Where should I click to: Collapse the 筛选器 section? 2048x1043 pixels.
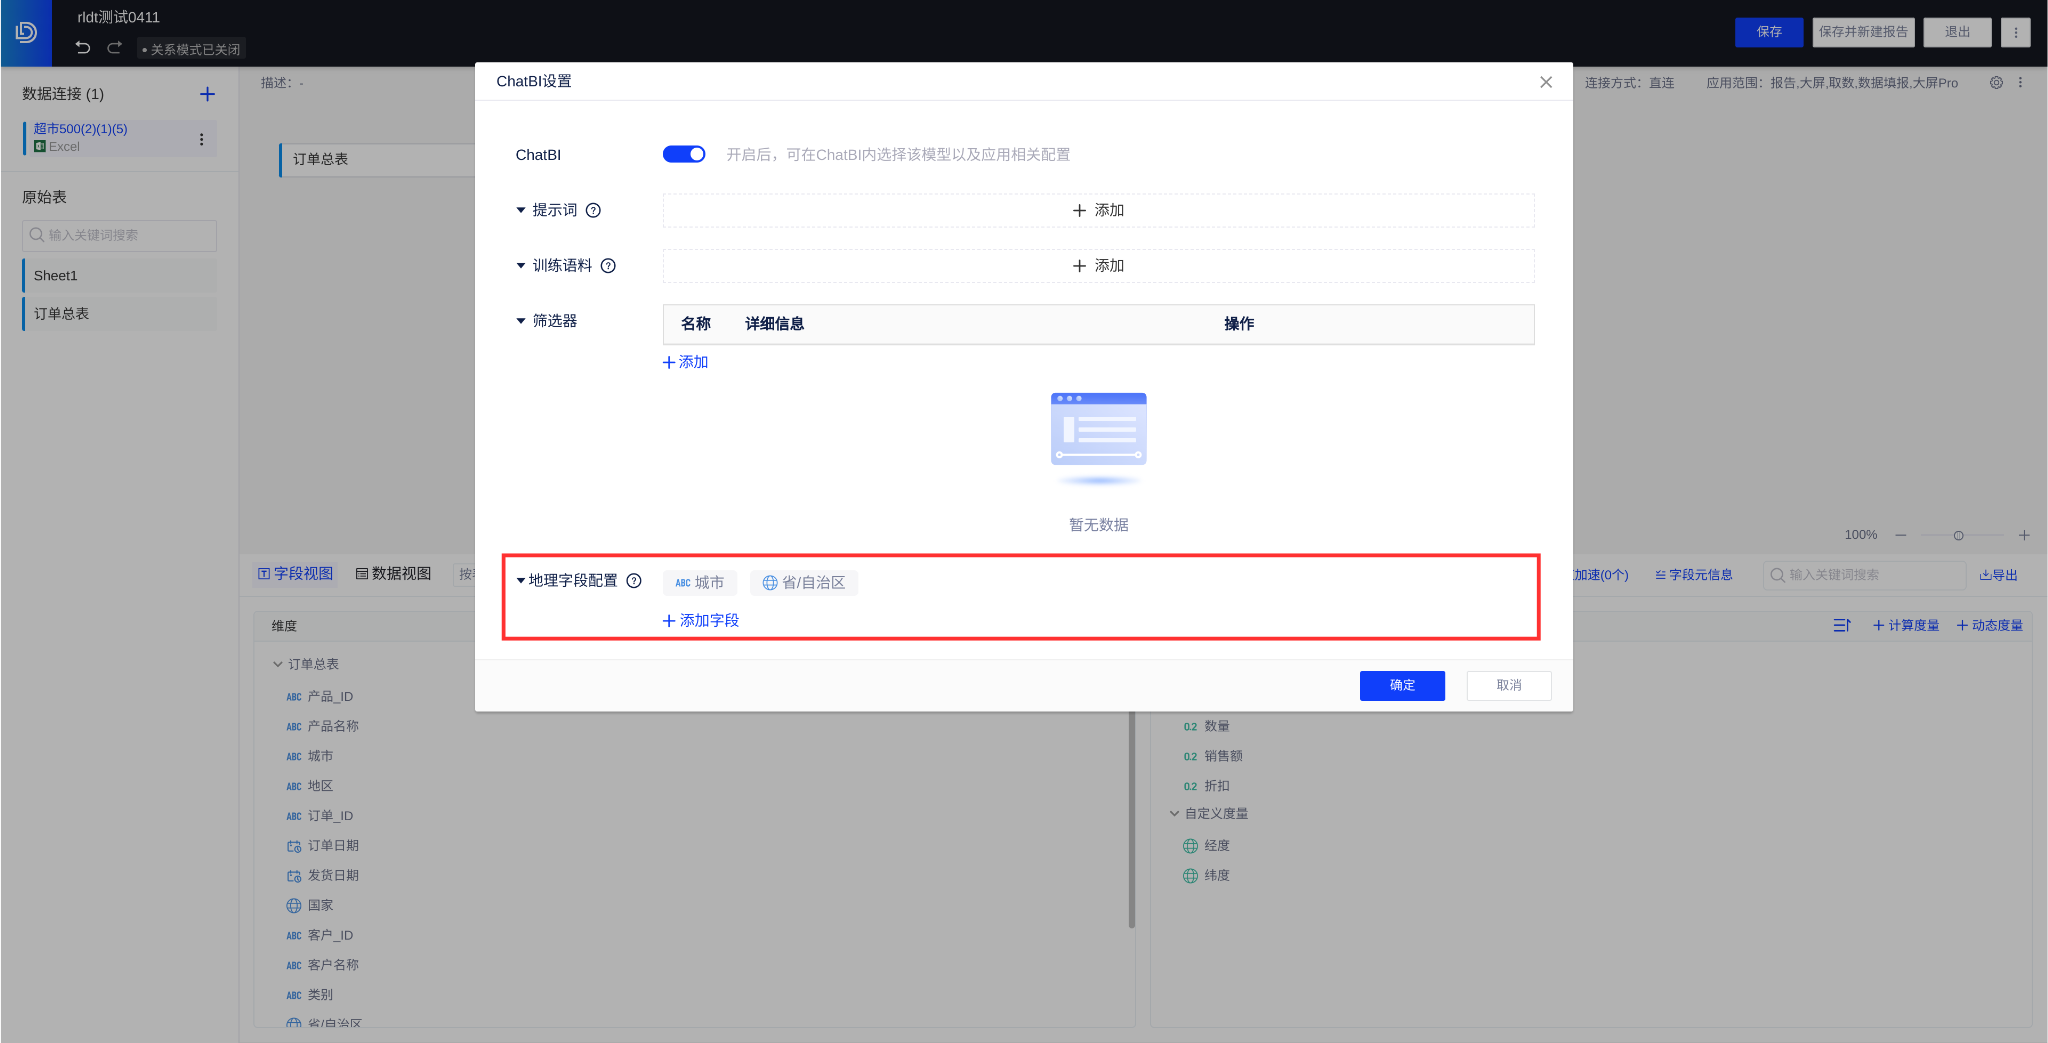(520, 320)
